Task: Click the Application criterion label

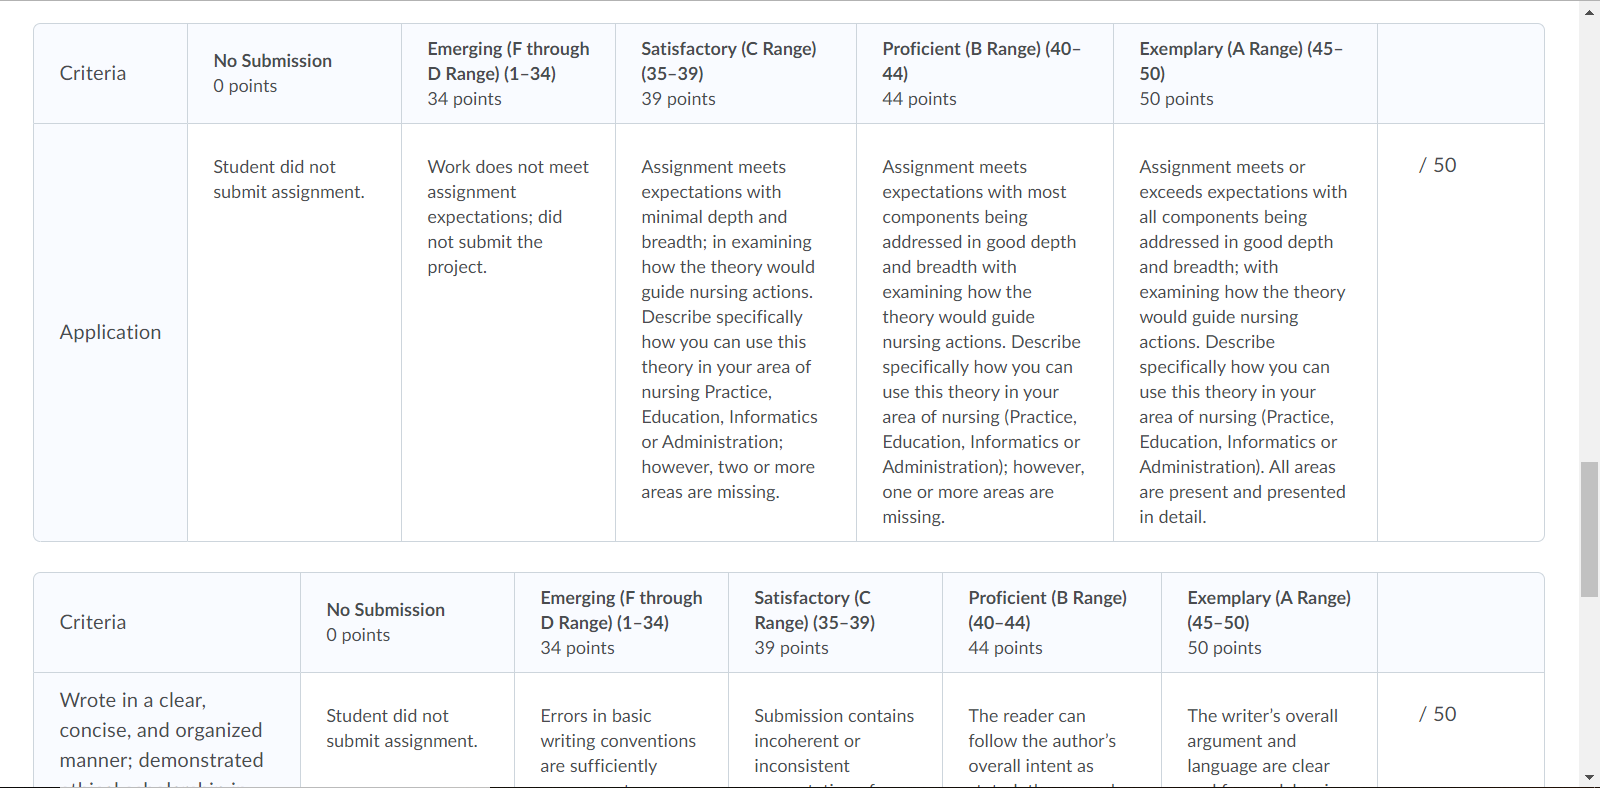Action: pyautogui.click(x=110, y=332)
